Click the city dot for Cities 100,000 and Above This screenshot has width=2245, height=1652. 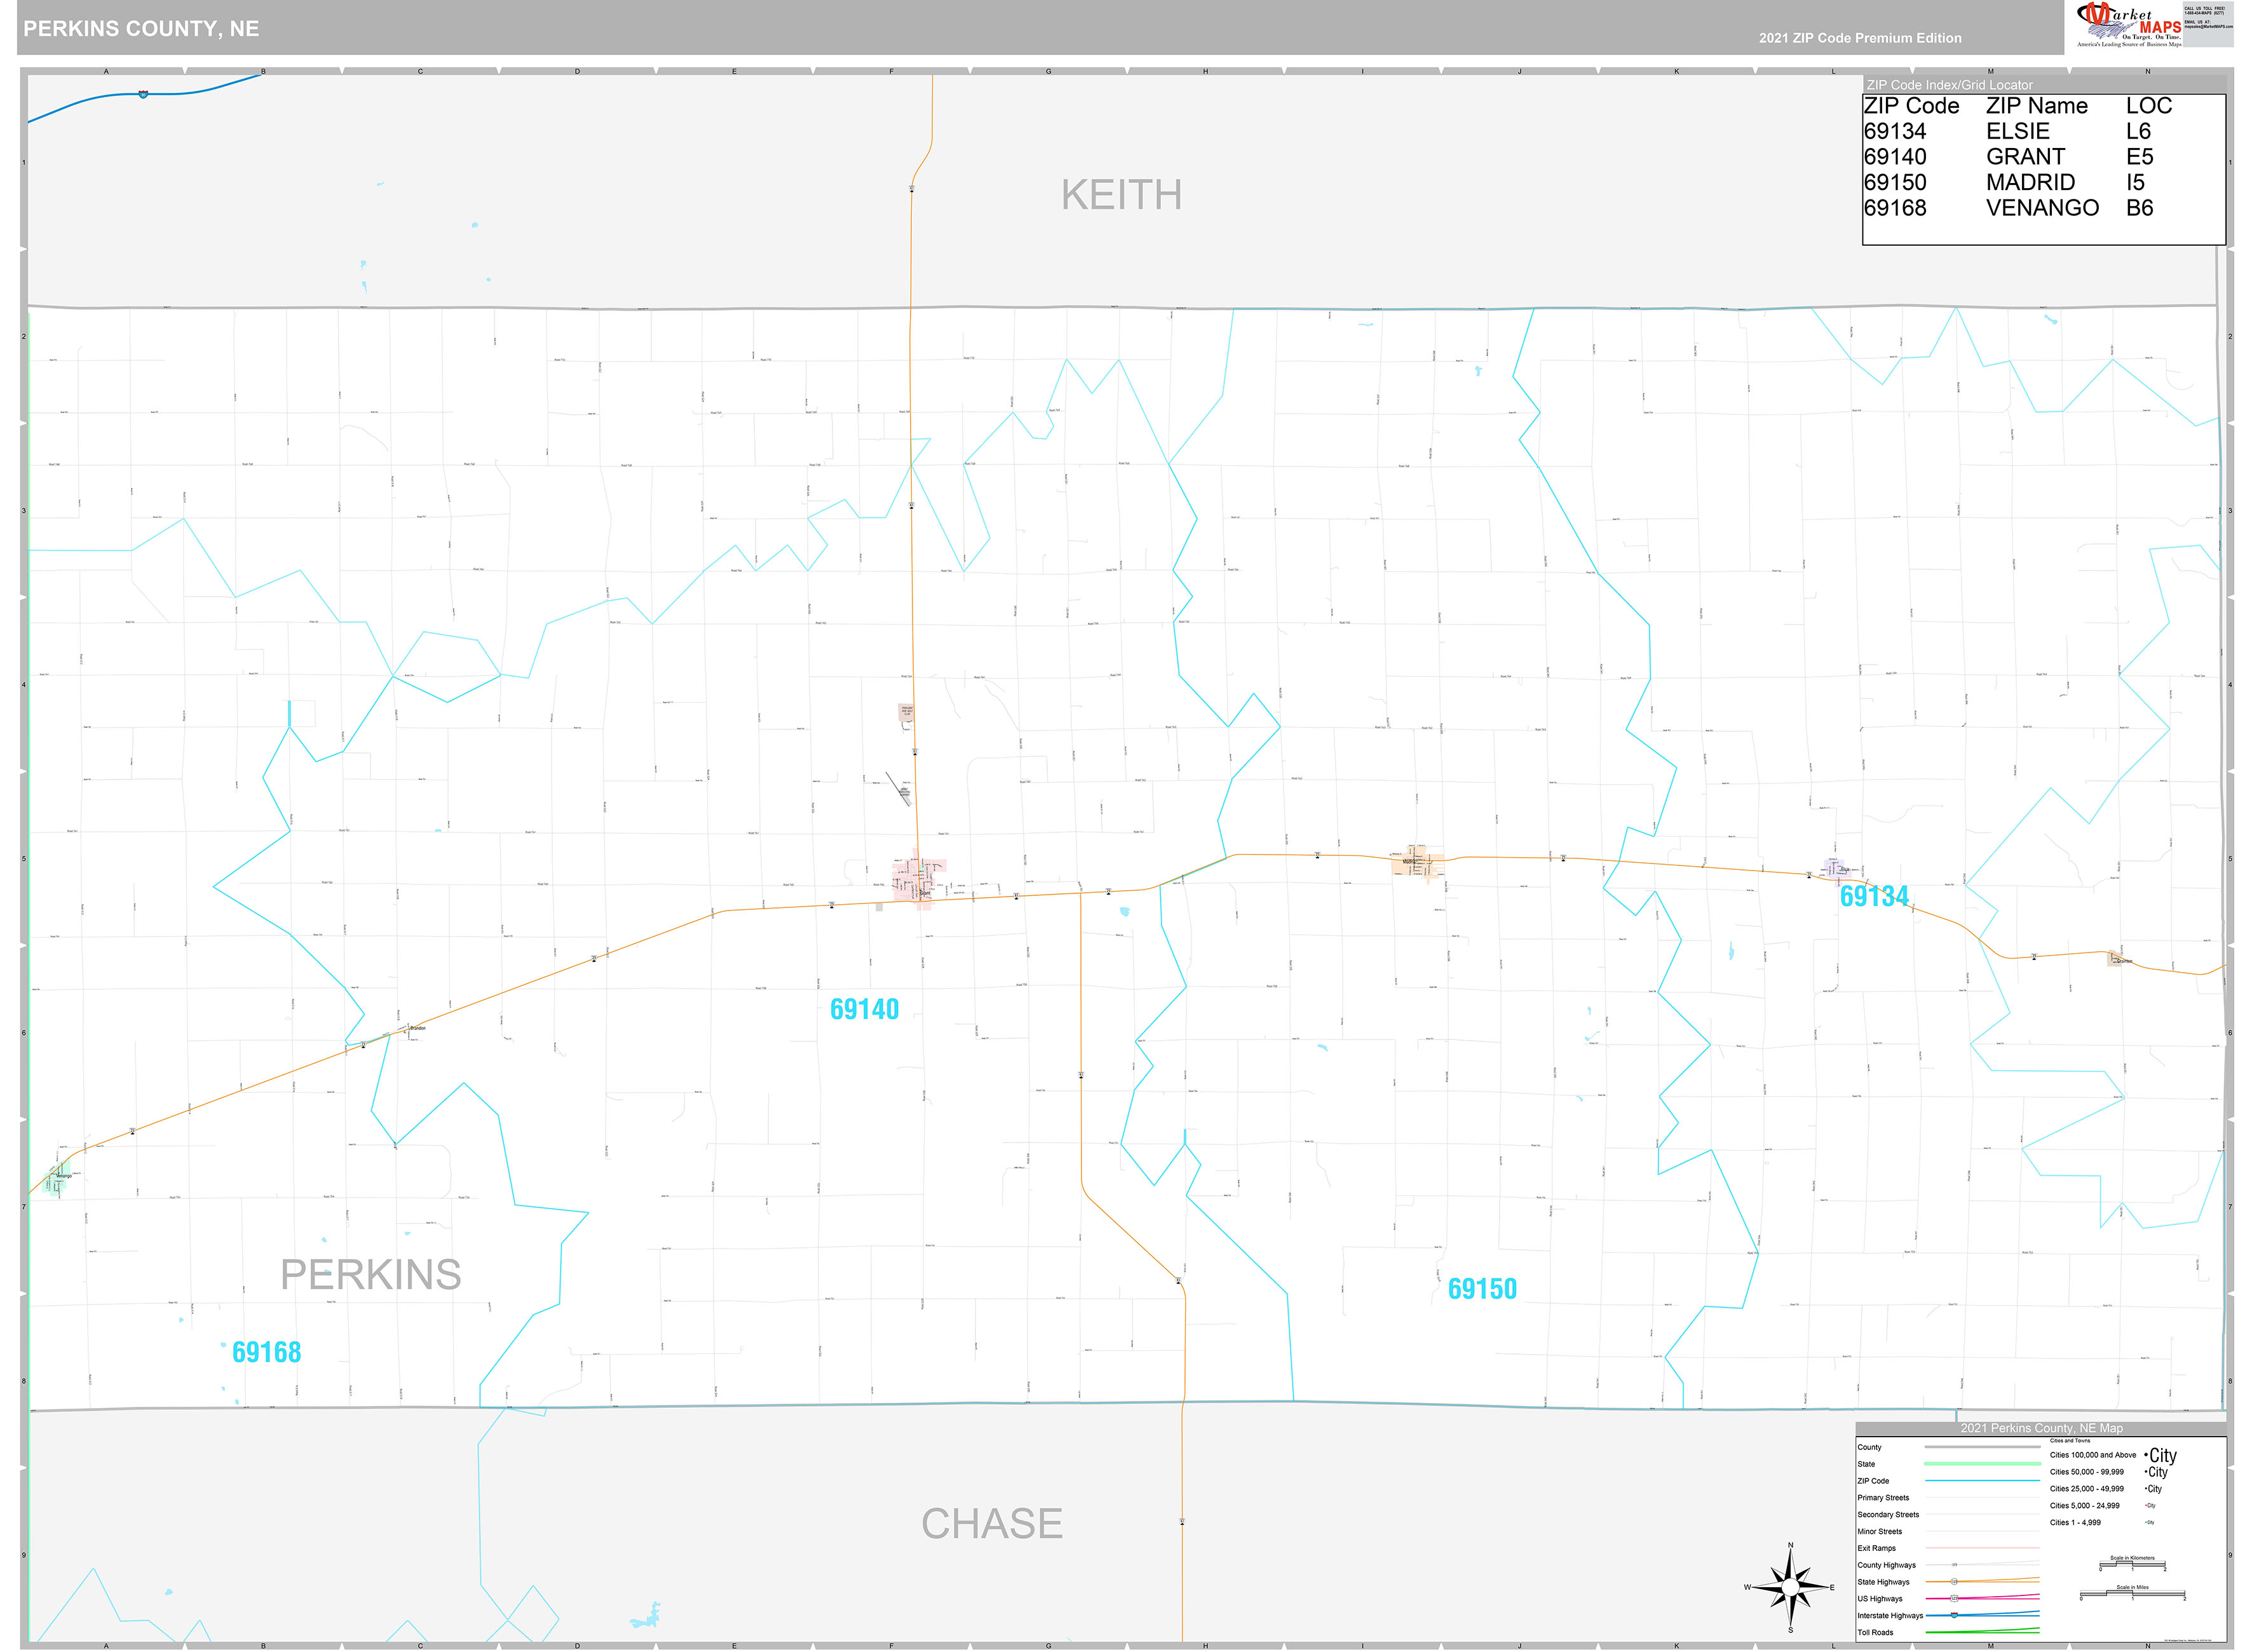pos(2146,1456)
